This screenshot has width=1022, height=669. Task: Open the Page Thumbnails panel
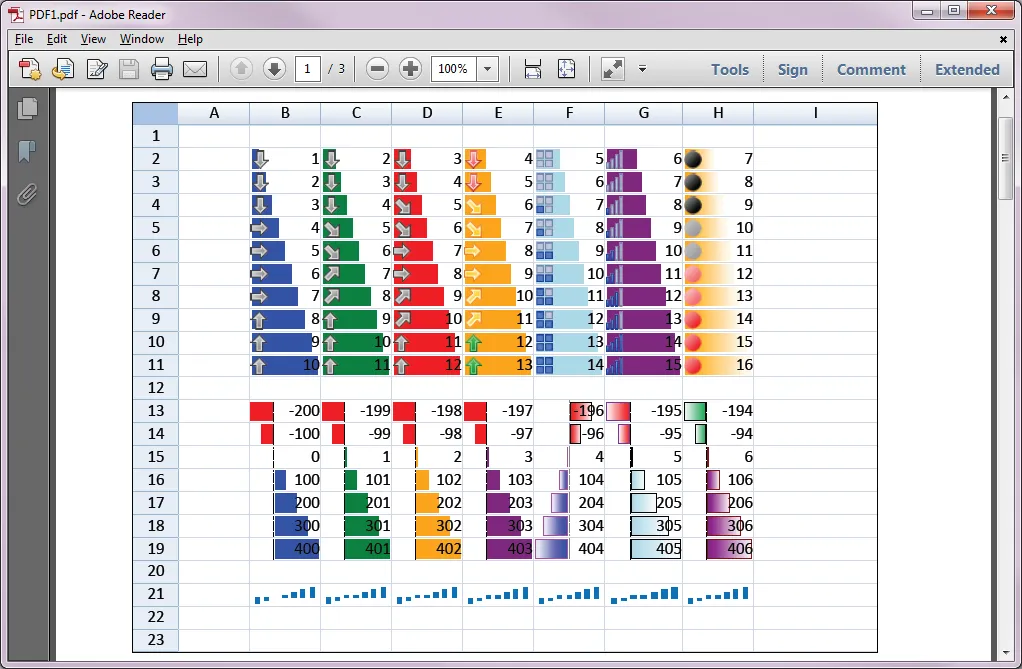click(27, 109)
